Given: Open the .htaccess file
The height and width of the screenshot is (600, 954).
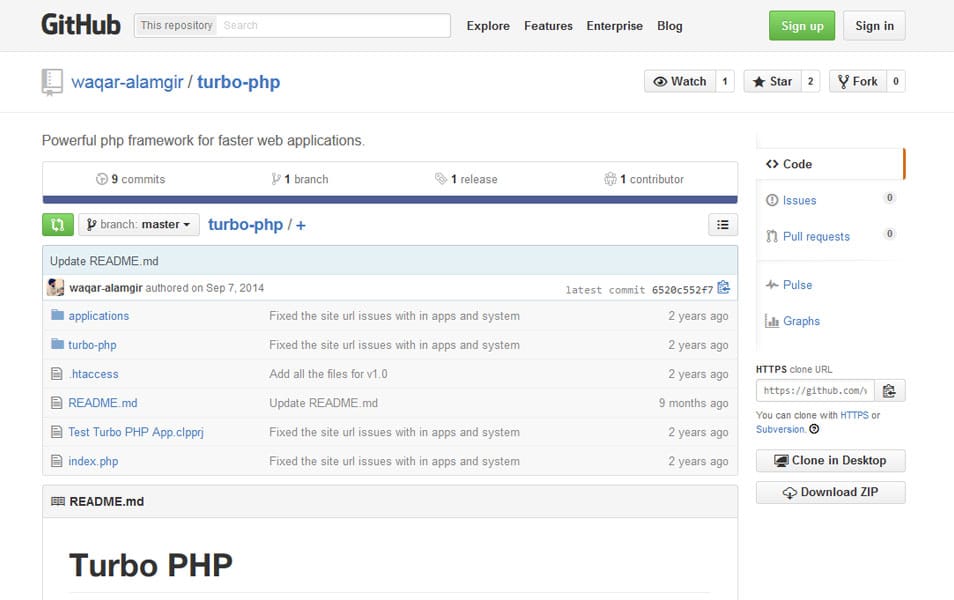Looking at the screenshot, I should pos(94,374).
